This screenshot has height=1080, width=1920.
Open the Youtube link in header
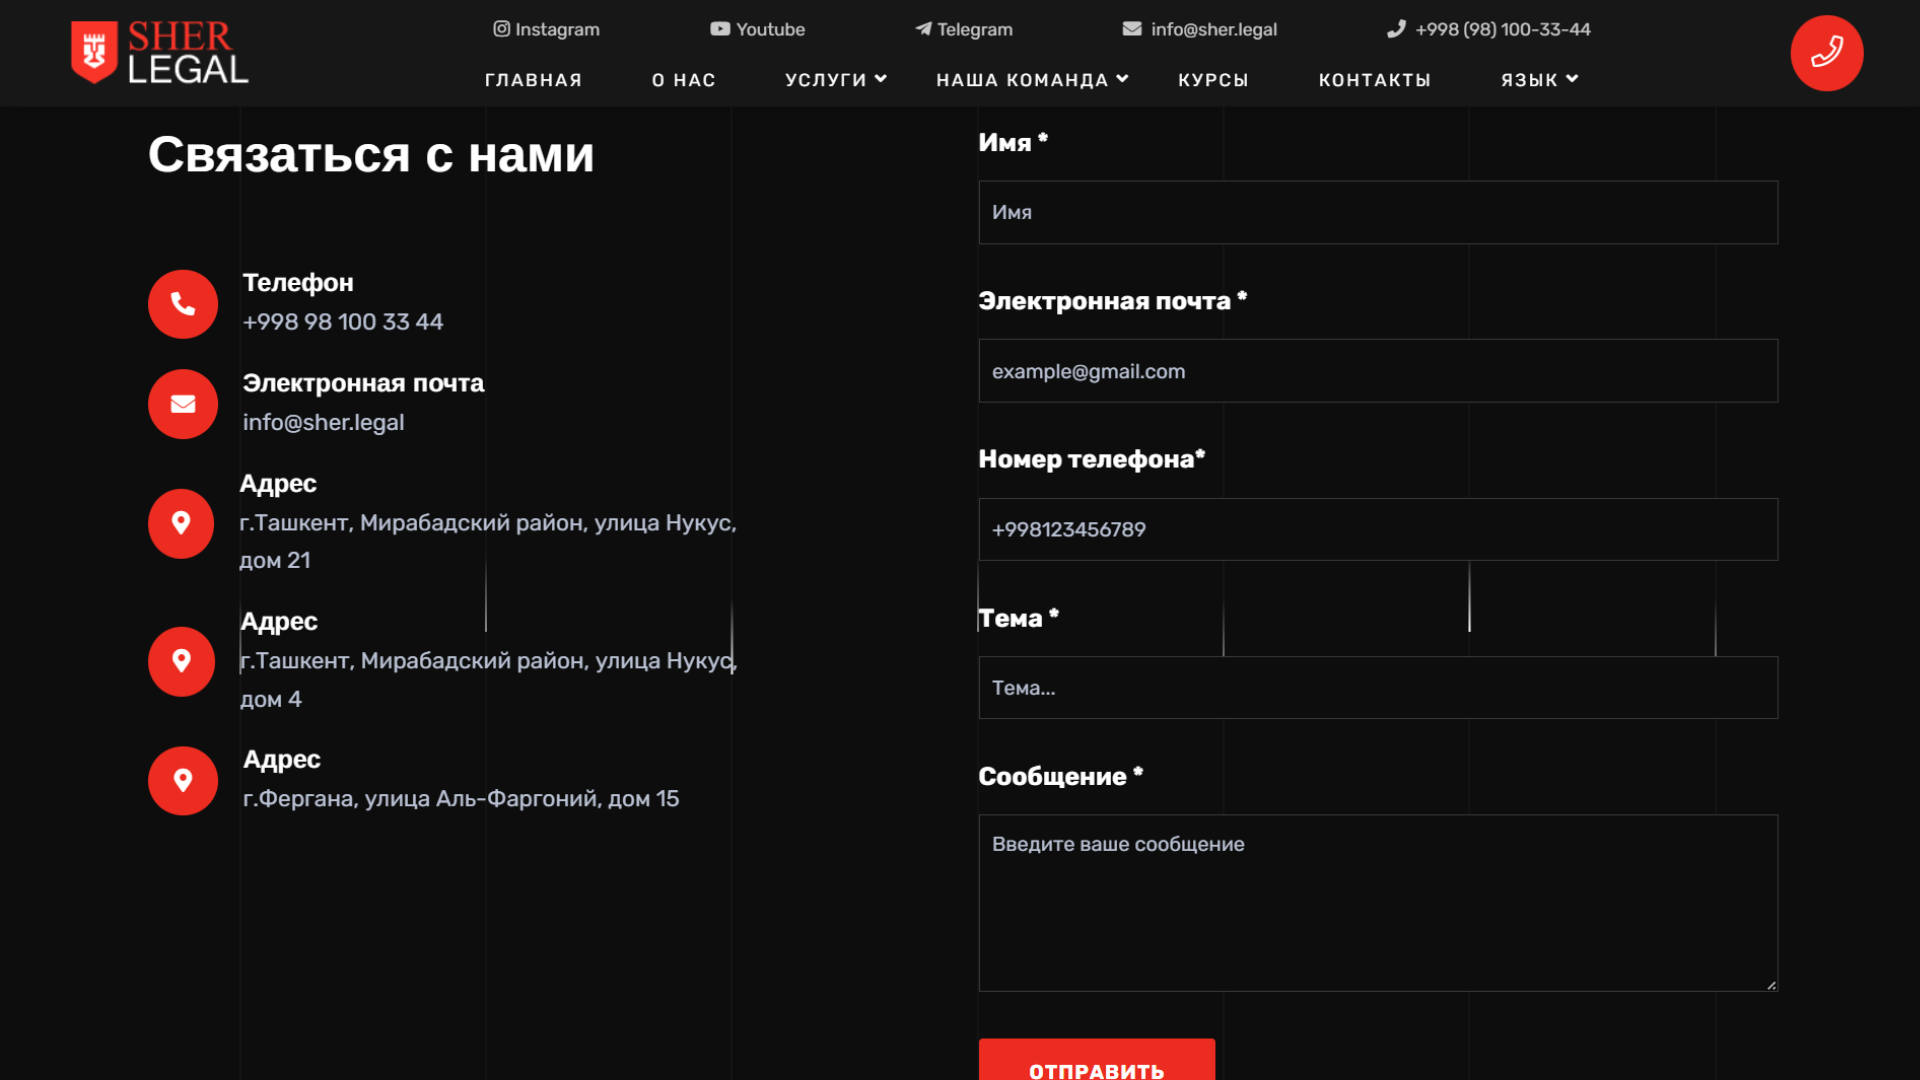point(757,29)
